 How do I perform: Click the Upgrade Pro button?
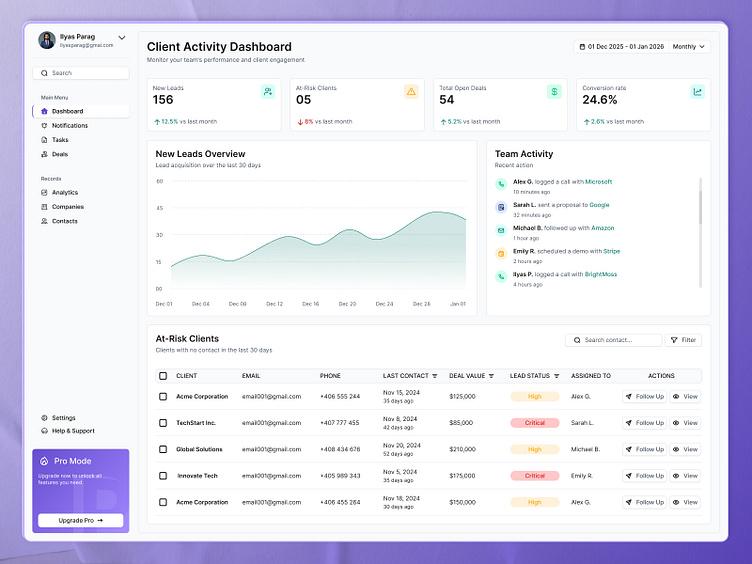tap(81, 520)
